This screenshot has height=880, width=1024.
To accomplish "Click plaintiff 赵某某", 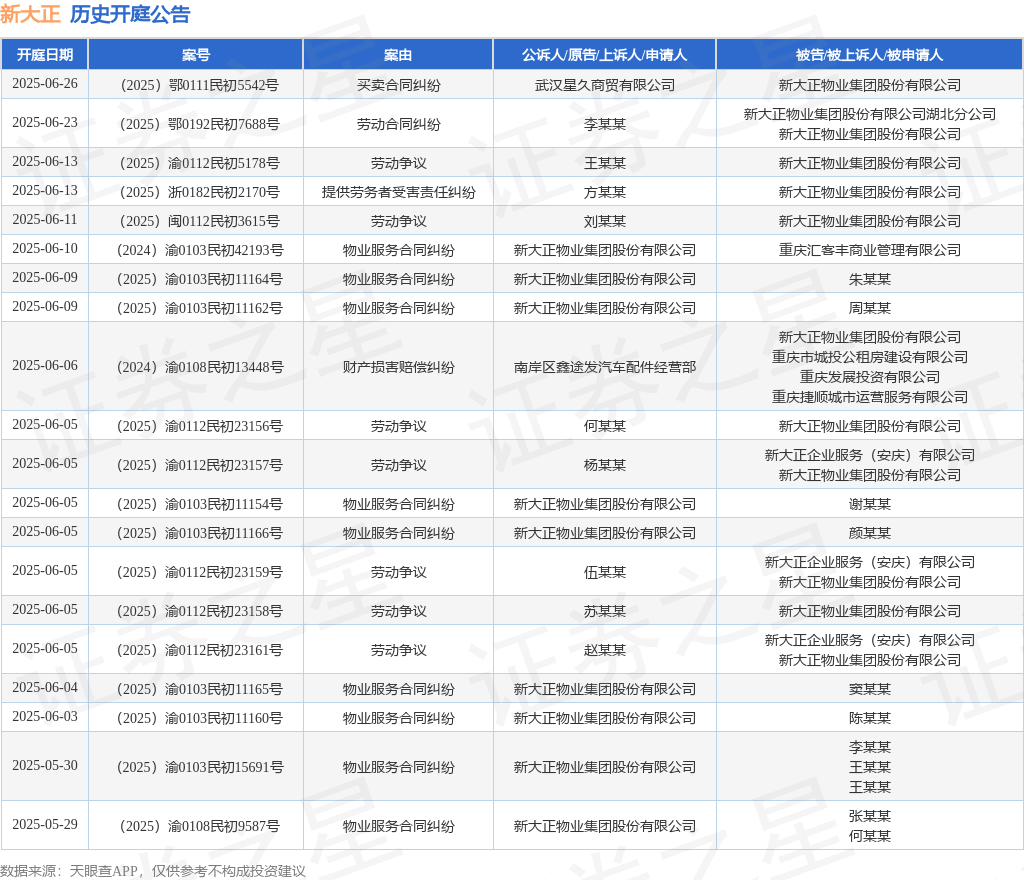I will pos(605,650).
